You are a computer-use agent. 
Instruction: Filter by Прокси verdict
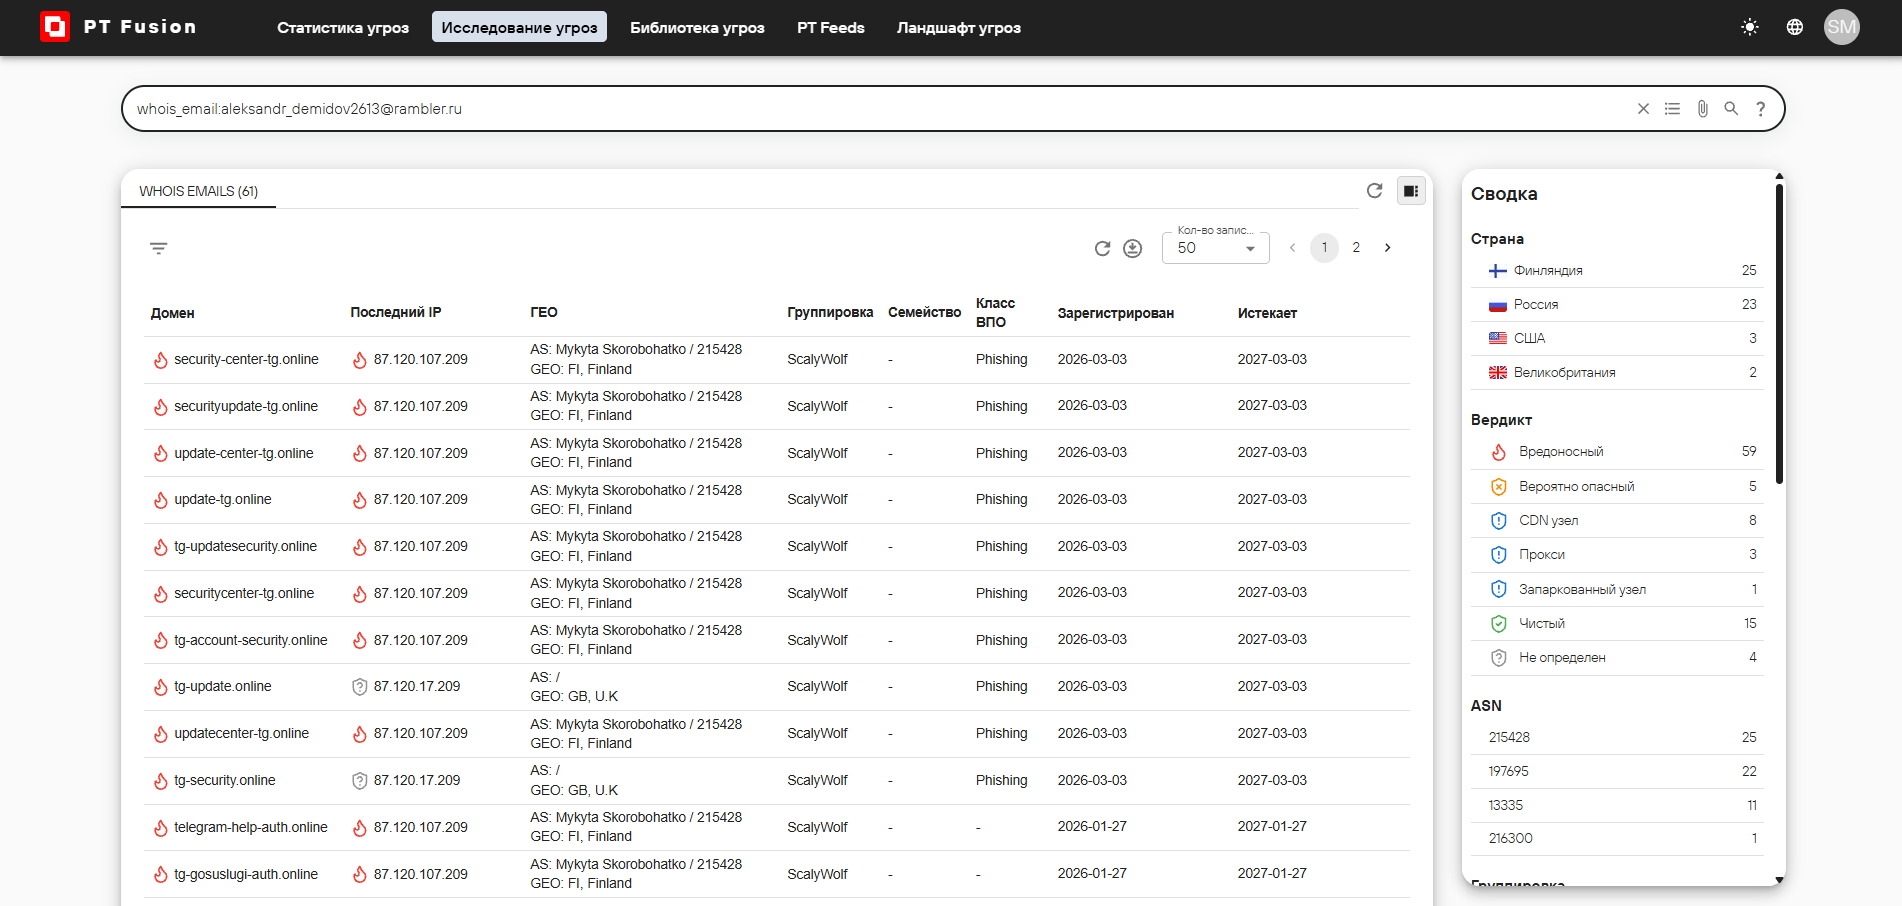[1618, 555]
